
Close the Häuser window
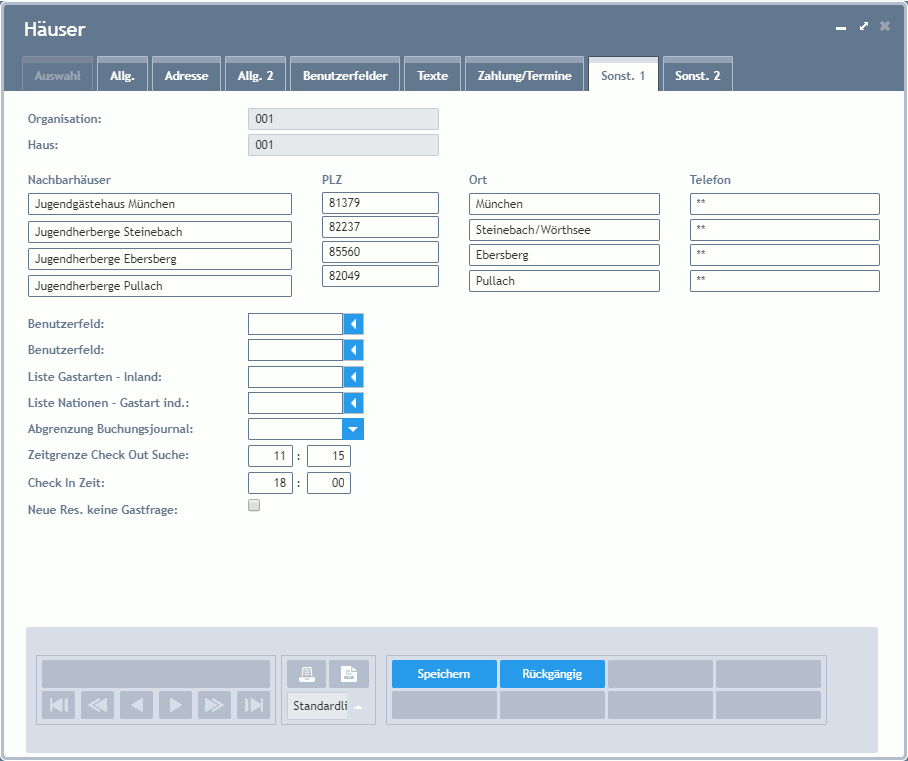point(885,26)
